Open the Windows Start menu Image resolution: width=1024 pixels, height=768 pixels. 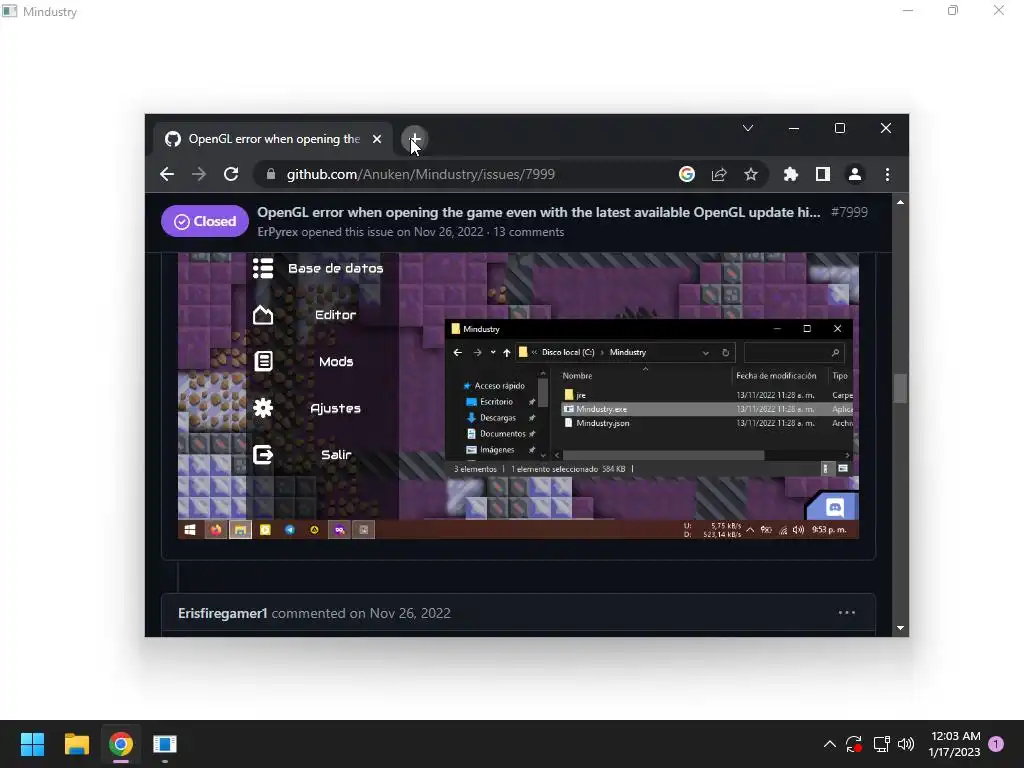coord(32,744)
